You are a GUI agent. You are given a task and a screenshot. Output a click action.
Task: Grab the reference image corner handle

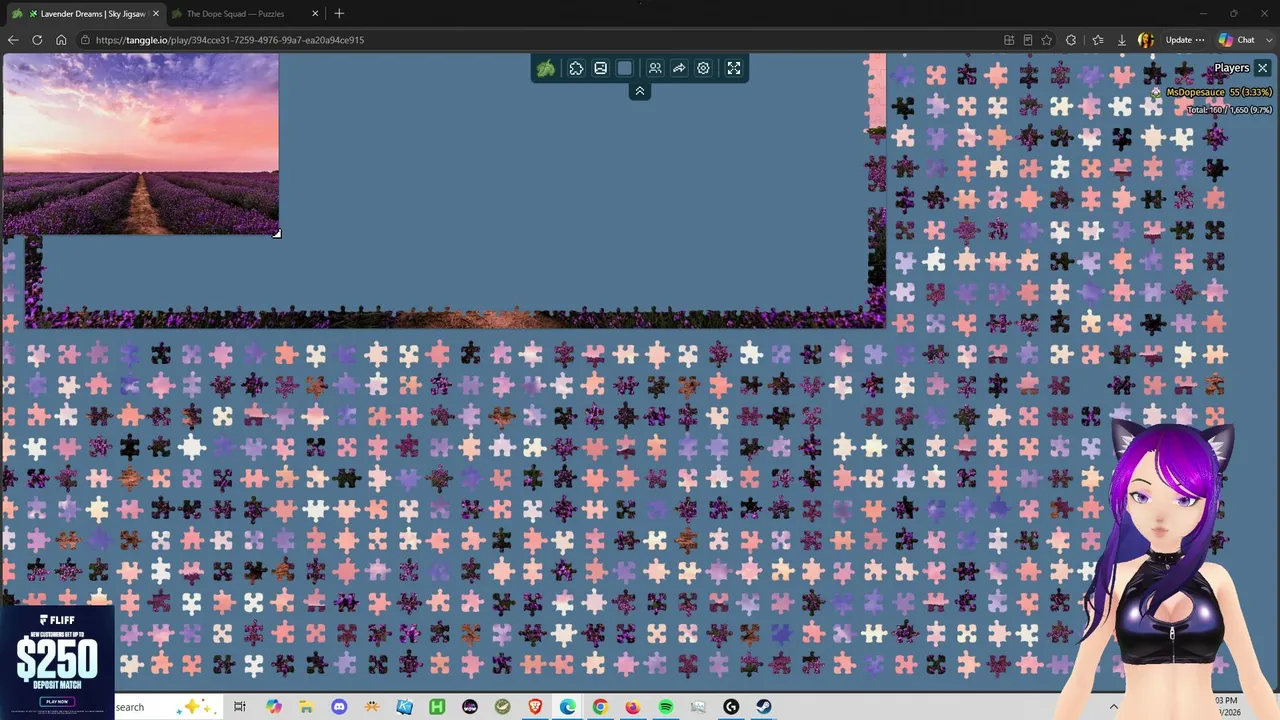pyautogui.click(x=277, y=234)
